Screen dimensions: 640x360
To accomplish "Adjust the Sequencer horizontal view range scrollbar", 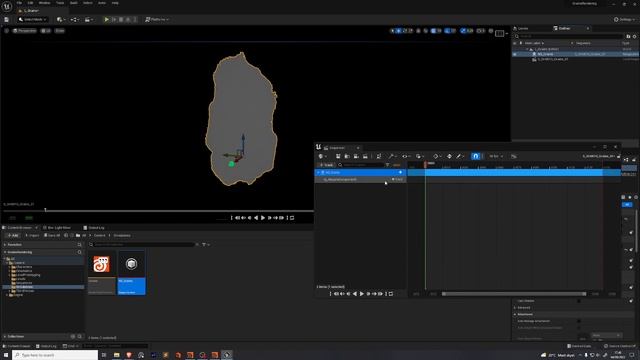I will pyautogui.click(x=514, y=294).
